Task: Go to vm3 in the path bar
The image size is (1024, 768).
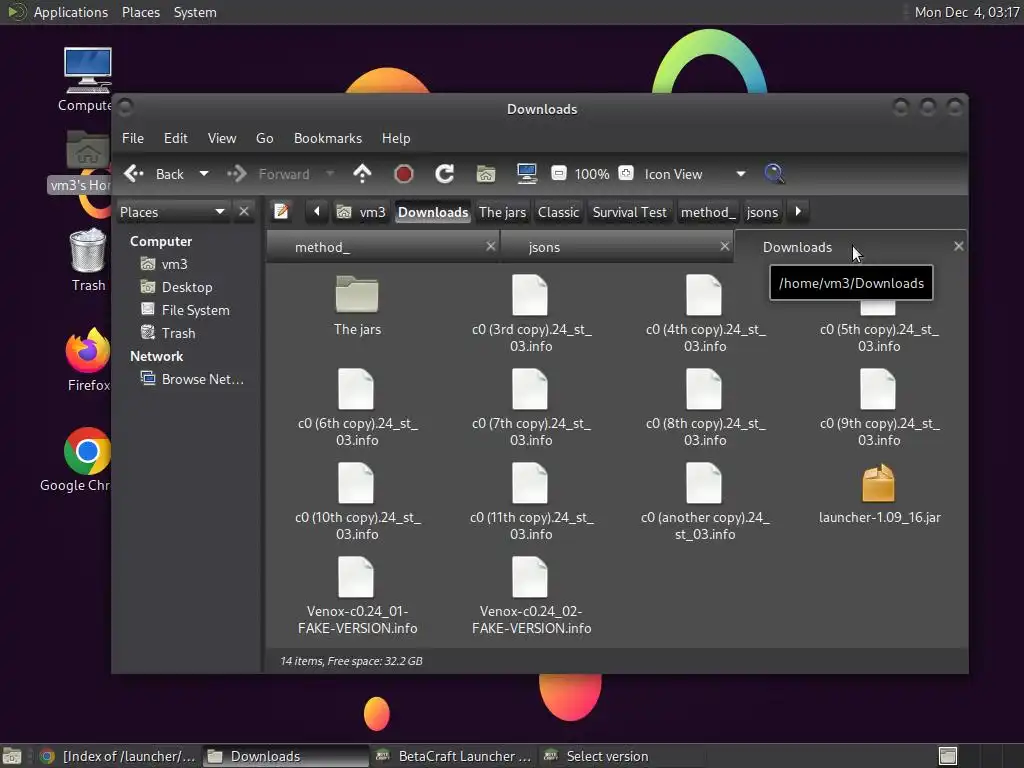Action: tap(361, 212)
